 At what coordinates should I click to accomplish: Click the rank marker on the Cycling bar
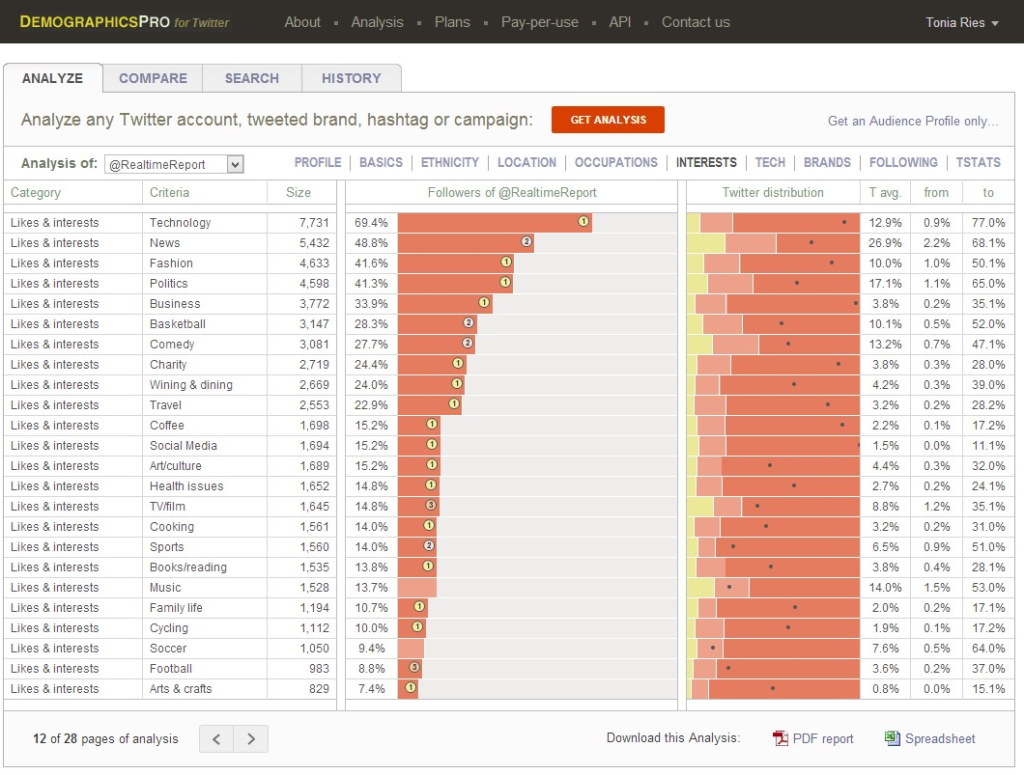tap(417, 627)
